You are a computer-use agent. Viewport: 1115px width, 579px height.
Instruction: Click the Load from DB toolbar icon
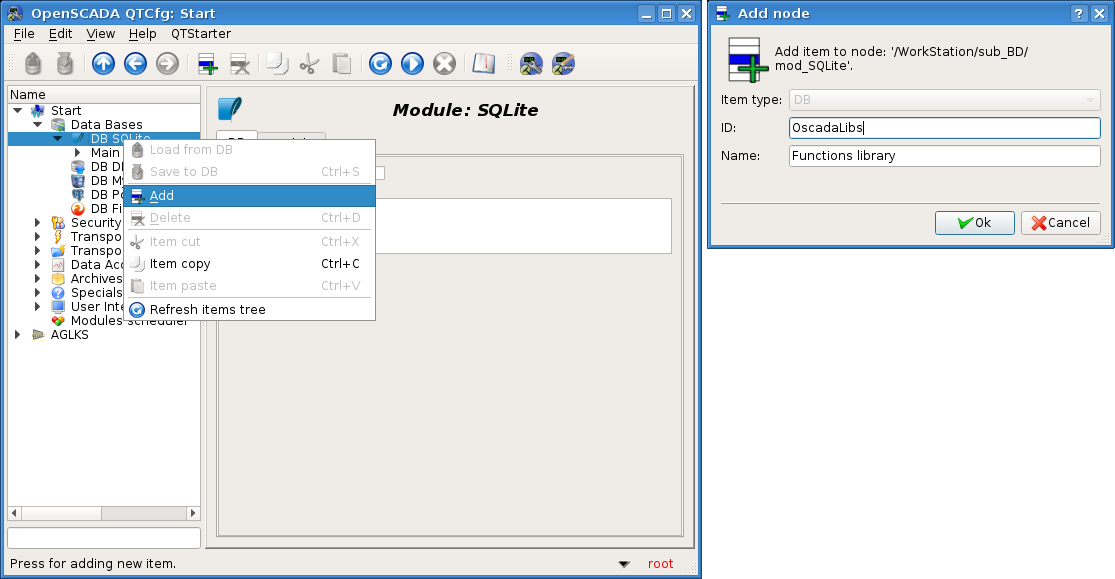pos(33,64)
